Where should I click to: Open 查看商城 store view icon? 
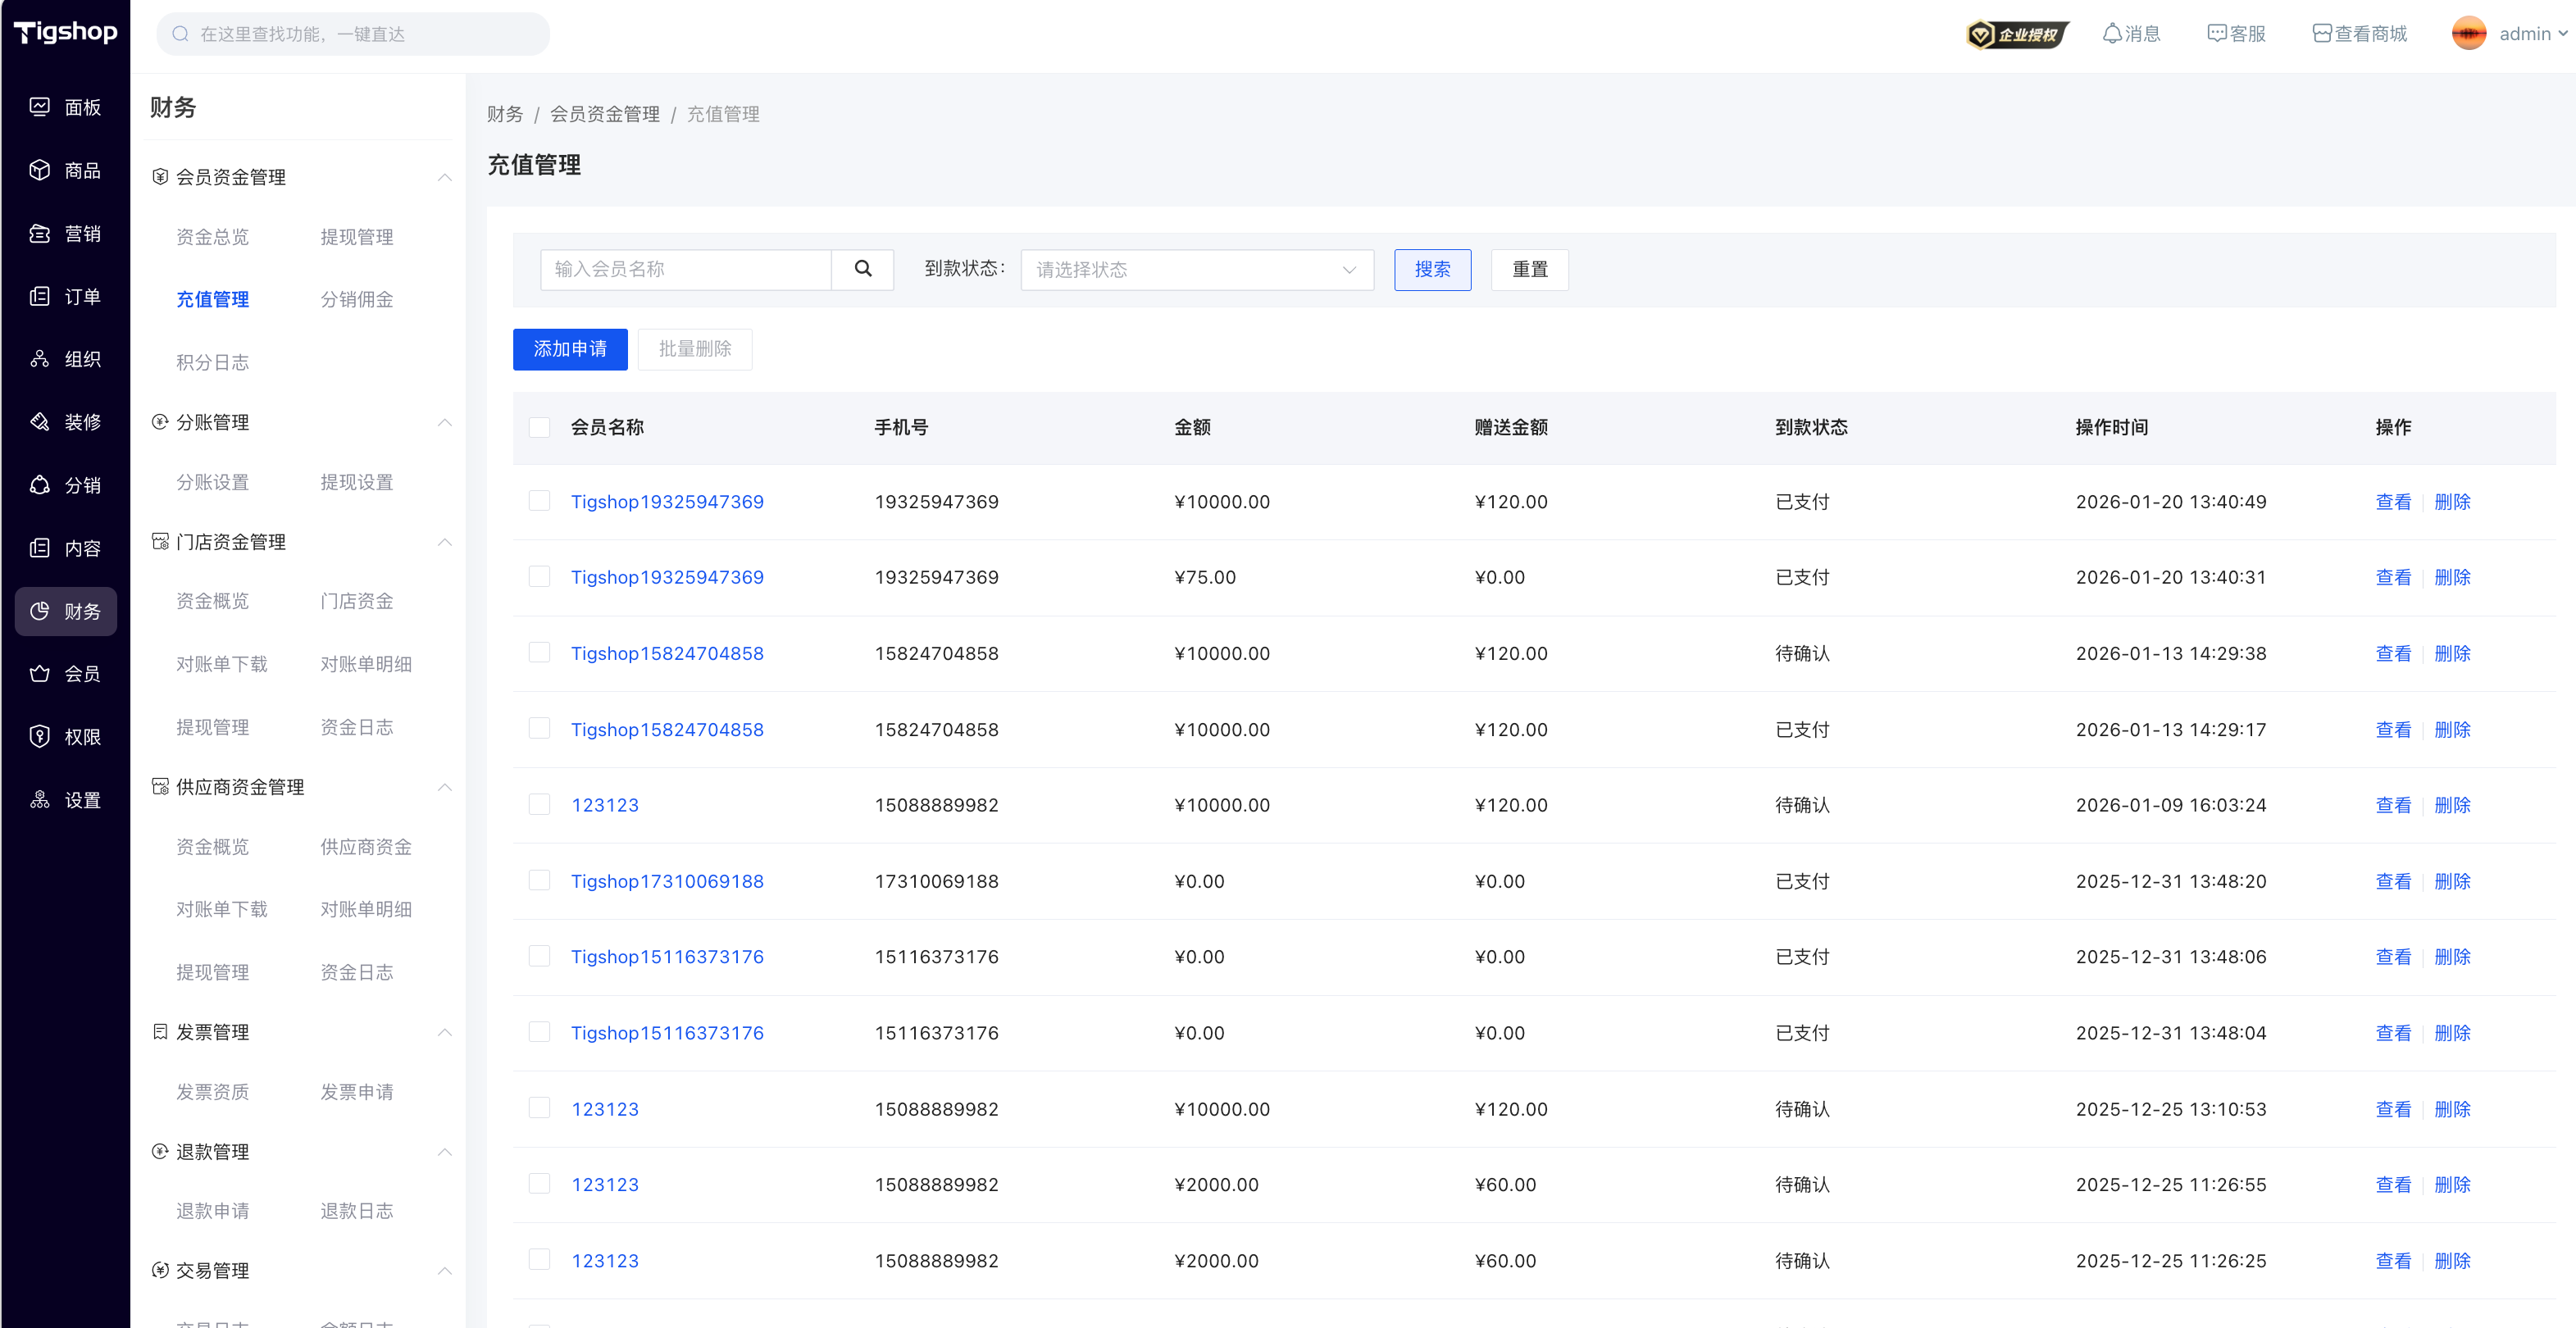click(x=2321, y=34)
